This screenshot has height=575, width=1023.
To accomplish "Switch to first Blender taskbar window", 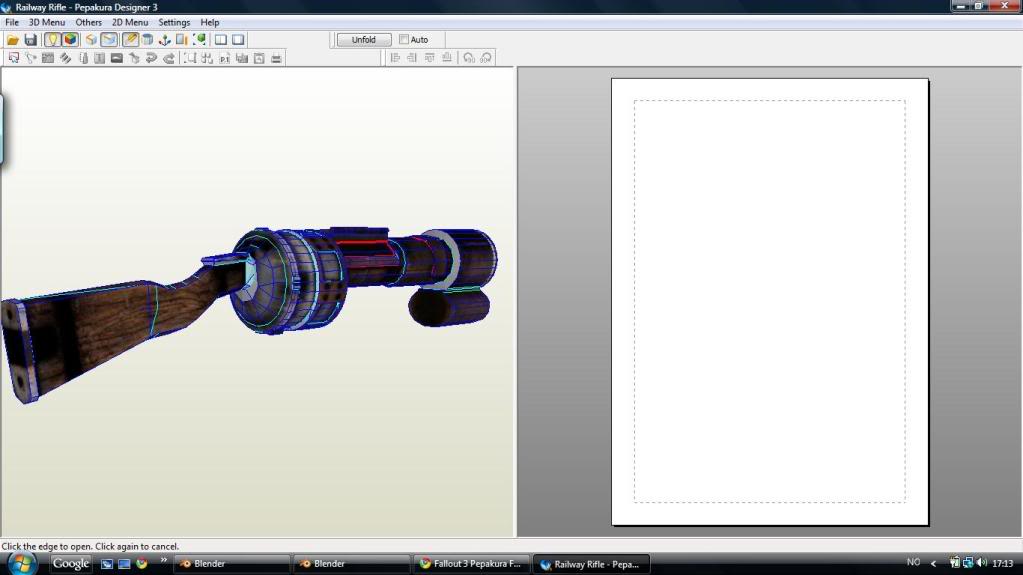I will pos(232,563).
